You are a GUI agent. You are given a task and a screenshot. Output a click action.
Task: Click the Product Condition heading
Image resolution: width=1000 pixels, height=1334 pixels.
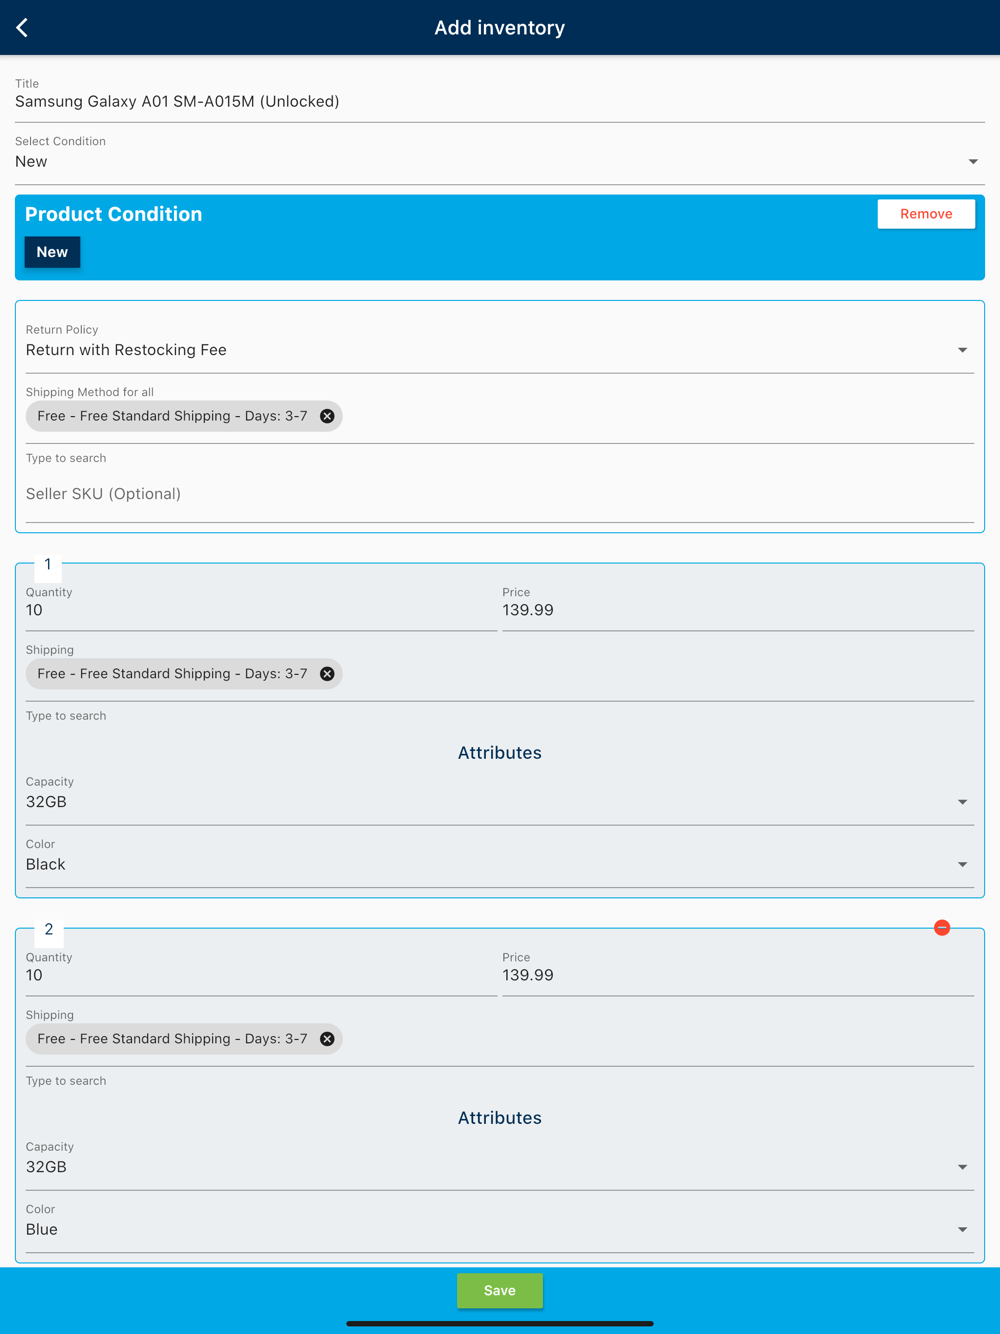pos(114,214)
